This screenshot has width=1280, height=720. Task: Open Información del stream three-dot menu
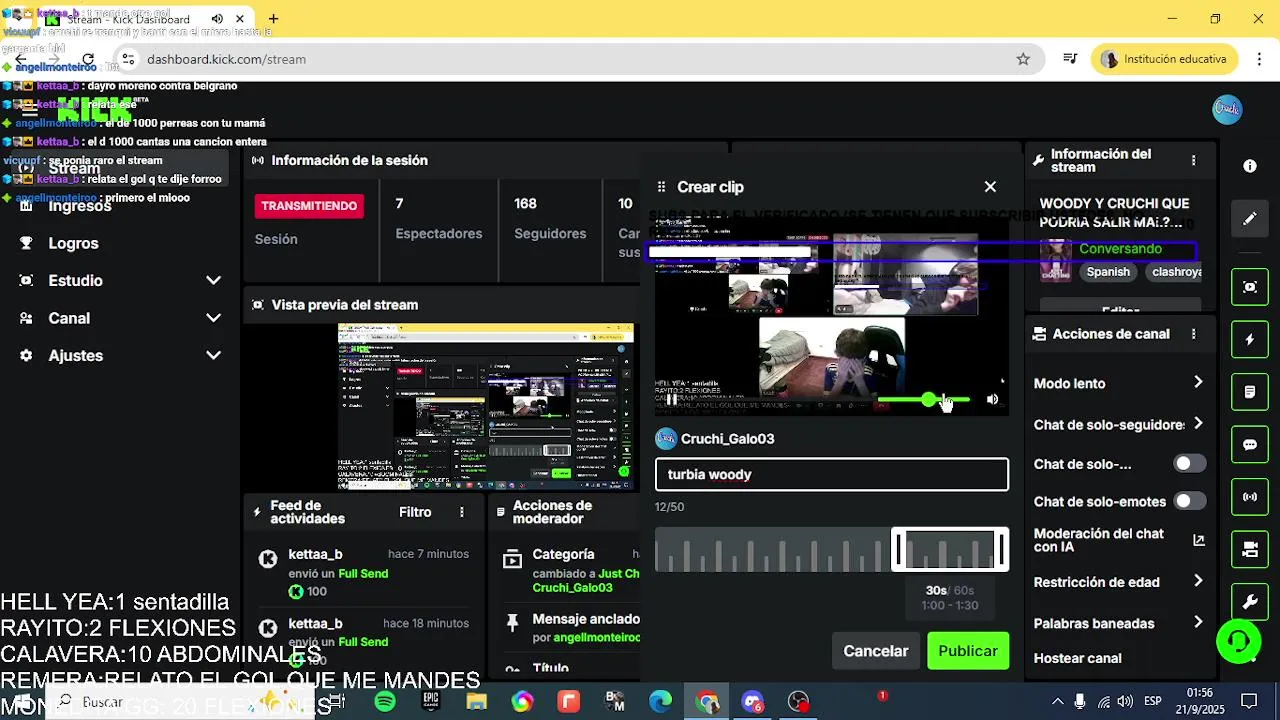[x=1193, y=161]
